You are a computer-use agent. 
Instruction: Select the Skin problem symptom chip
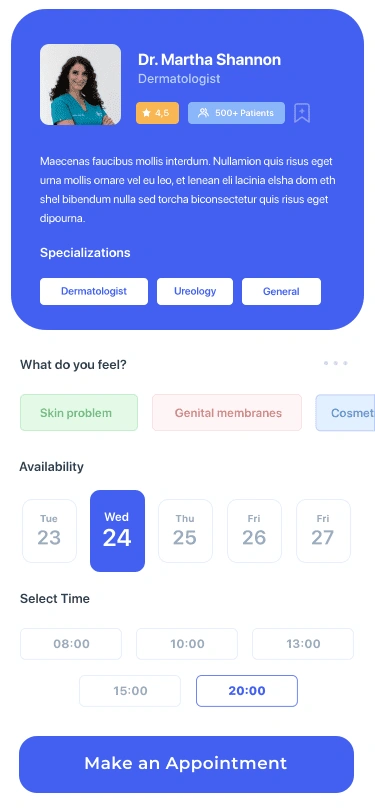click(79, 413)
